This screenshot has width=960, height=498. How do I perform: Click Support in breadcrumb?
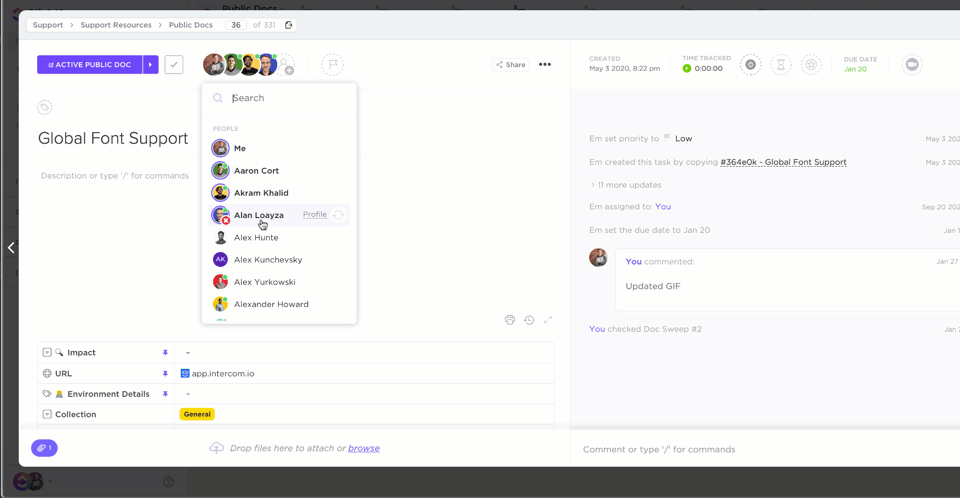click(48, 25)
